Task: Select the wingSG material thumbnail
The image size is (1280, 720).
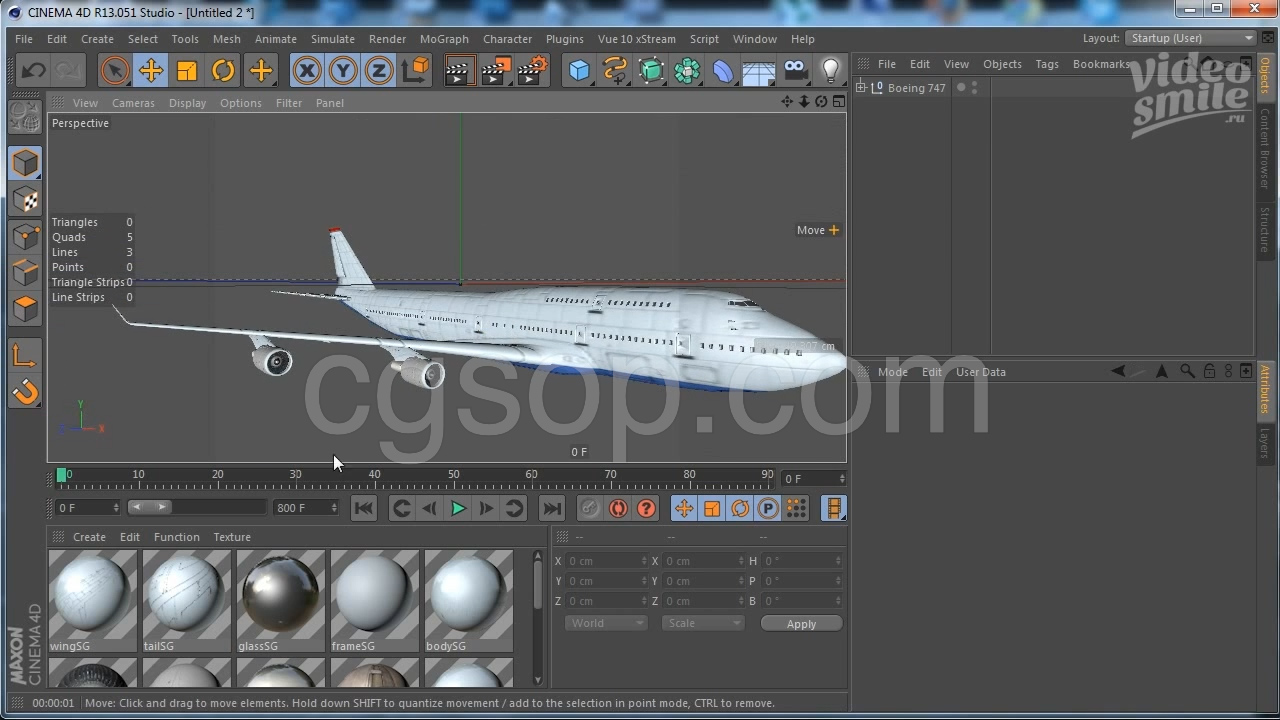Action: (92, 600)
